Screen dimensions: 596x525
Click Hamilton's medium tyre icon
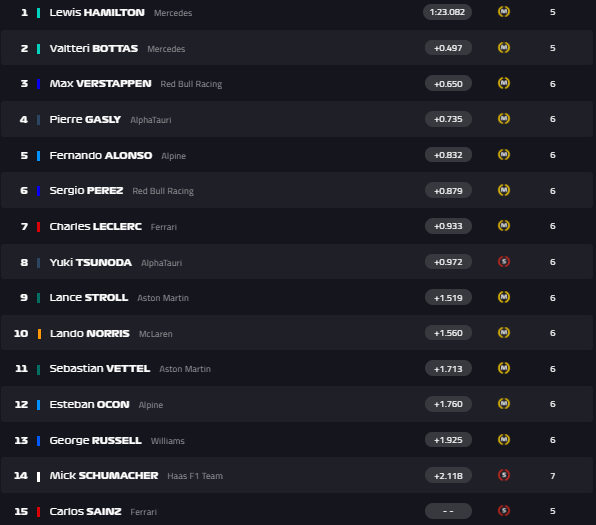(x=504, y=12)
